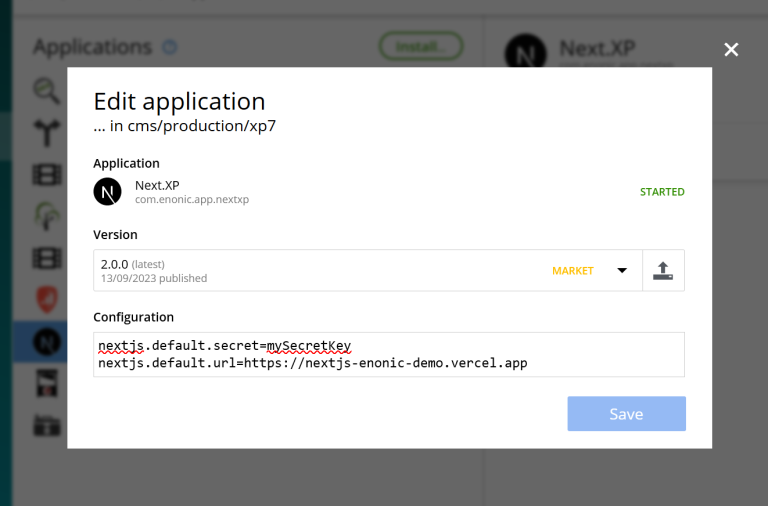Click the Edit application heading
Image resolution: width=768 pixels, height=506 pixels.
click(x=179, y=101)
